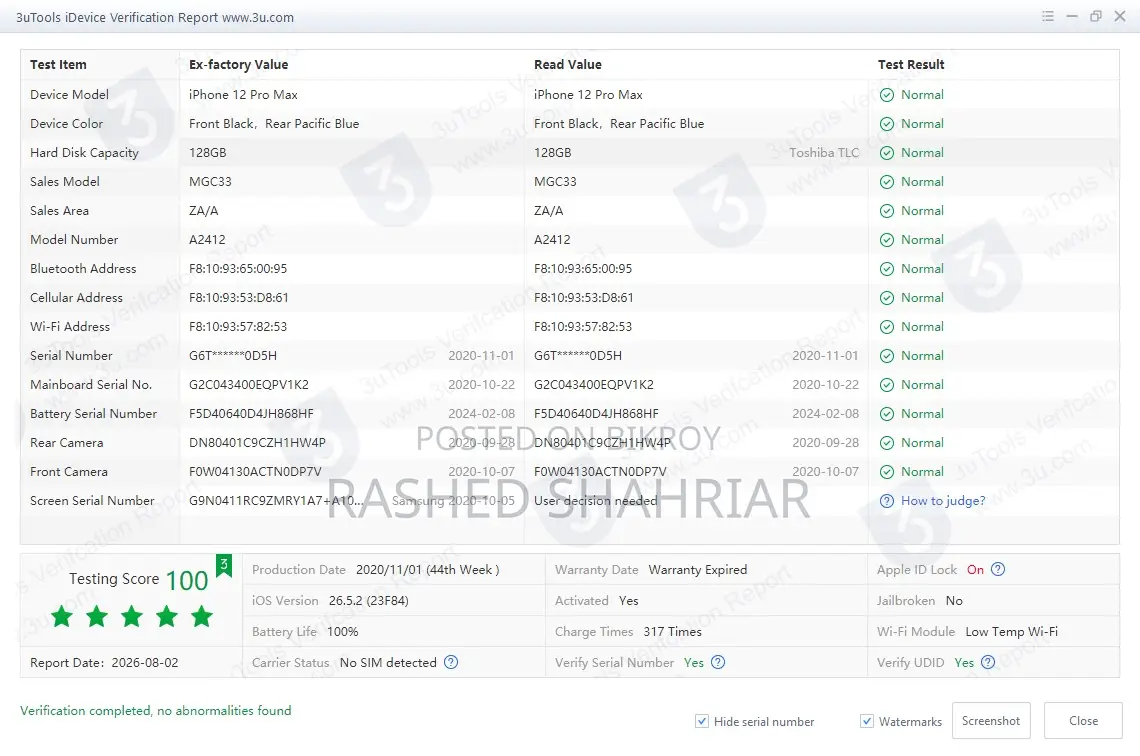
Task: Select the Toshiba TLC disk label
Action: click(x=824, y=153)
